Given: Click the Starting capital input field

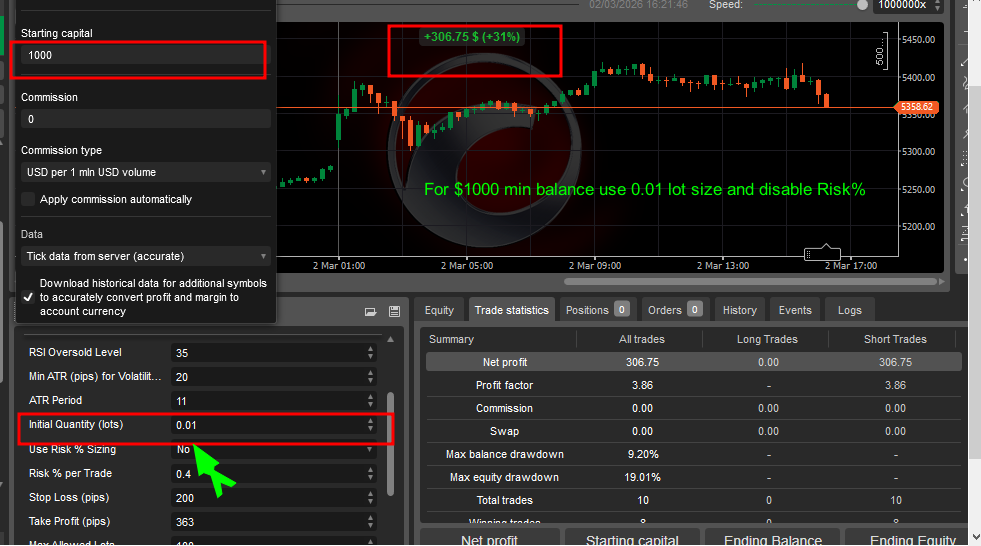Looking at the screenshot, I should coord(146,55).
